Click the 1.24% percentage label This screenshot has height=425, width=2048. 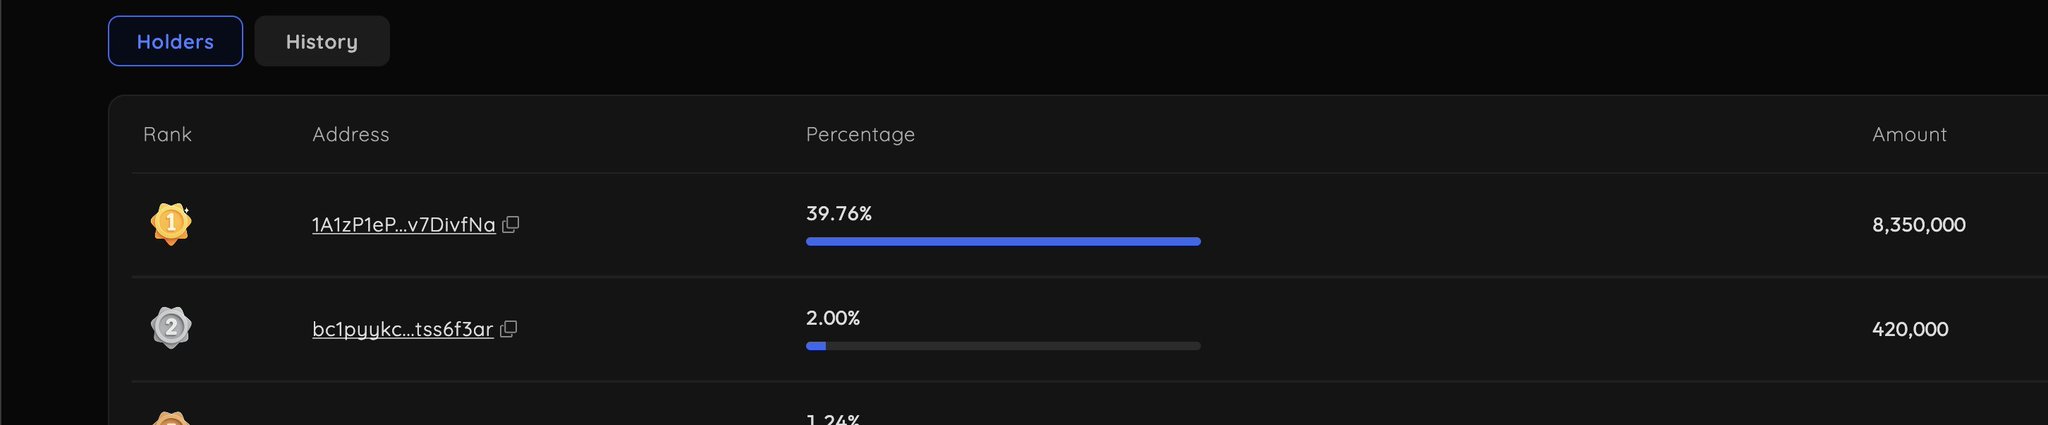tap(833, 419)
